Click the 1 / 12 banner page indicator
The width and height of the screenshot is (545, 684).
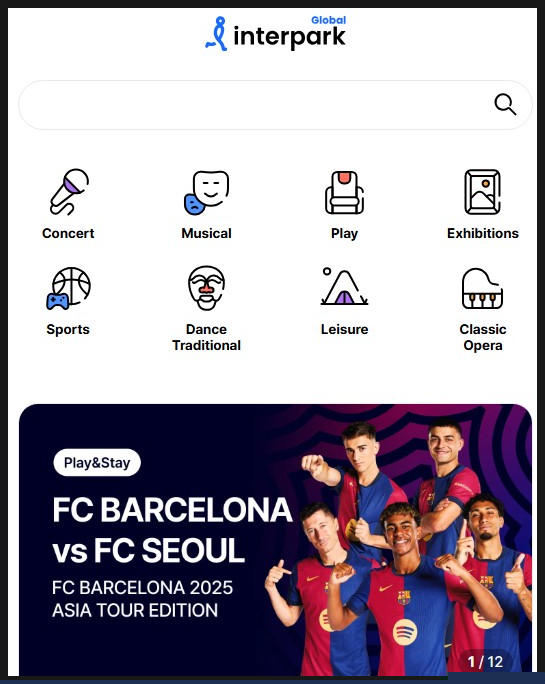pyautogui.click(x=485, y=662)
